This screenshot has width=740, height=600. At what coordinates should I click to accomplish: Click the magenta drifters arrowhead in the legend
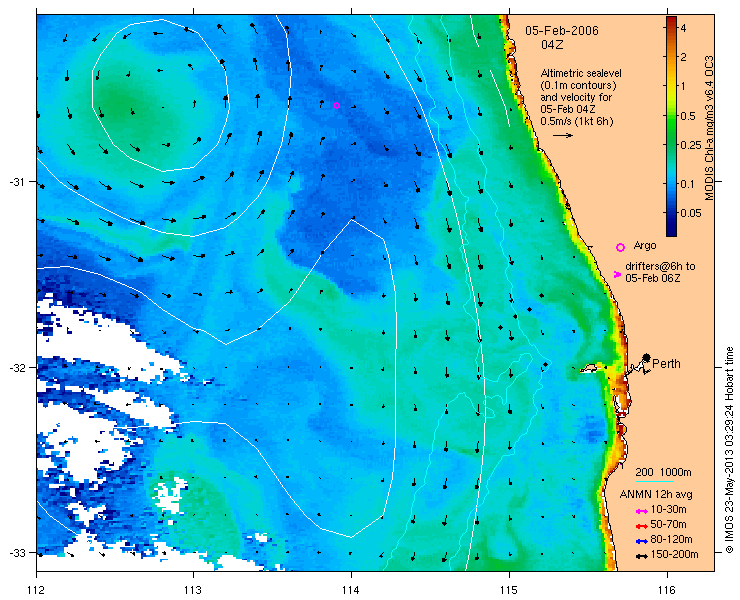click(617, 274)
